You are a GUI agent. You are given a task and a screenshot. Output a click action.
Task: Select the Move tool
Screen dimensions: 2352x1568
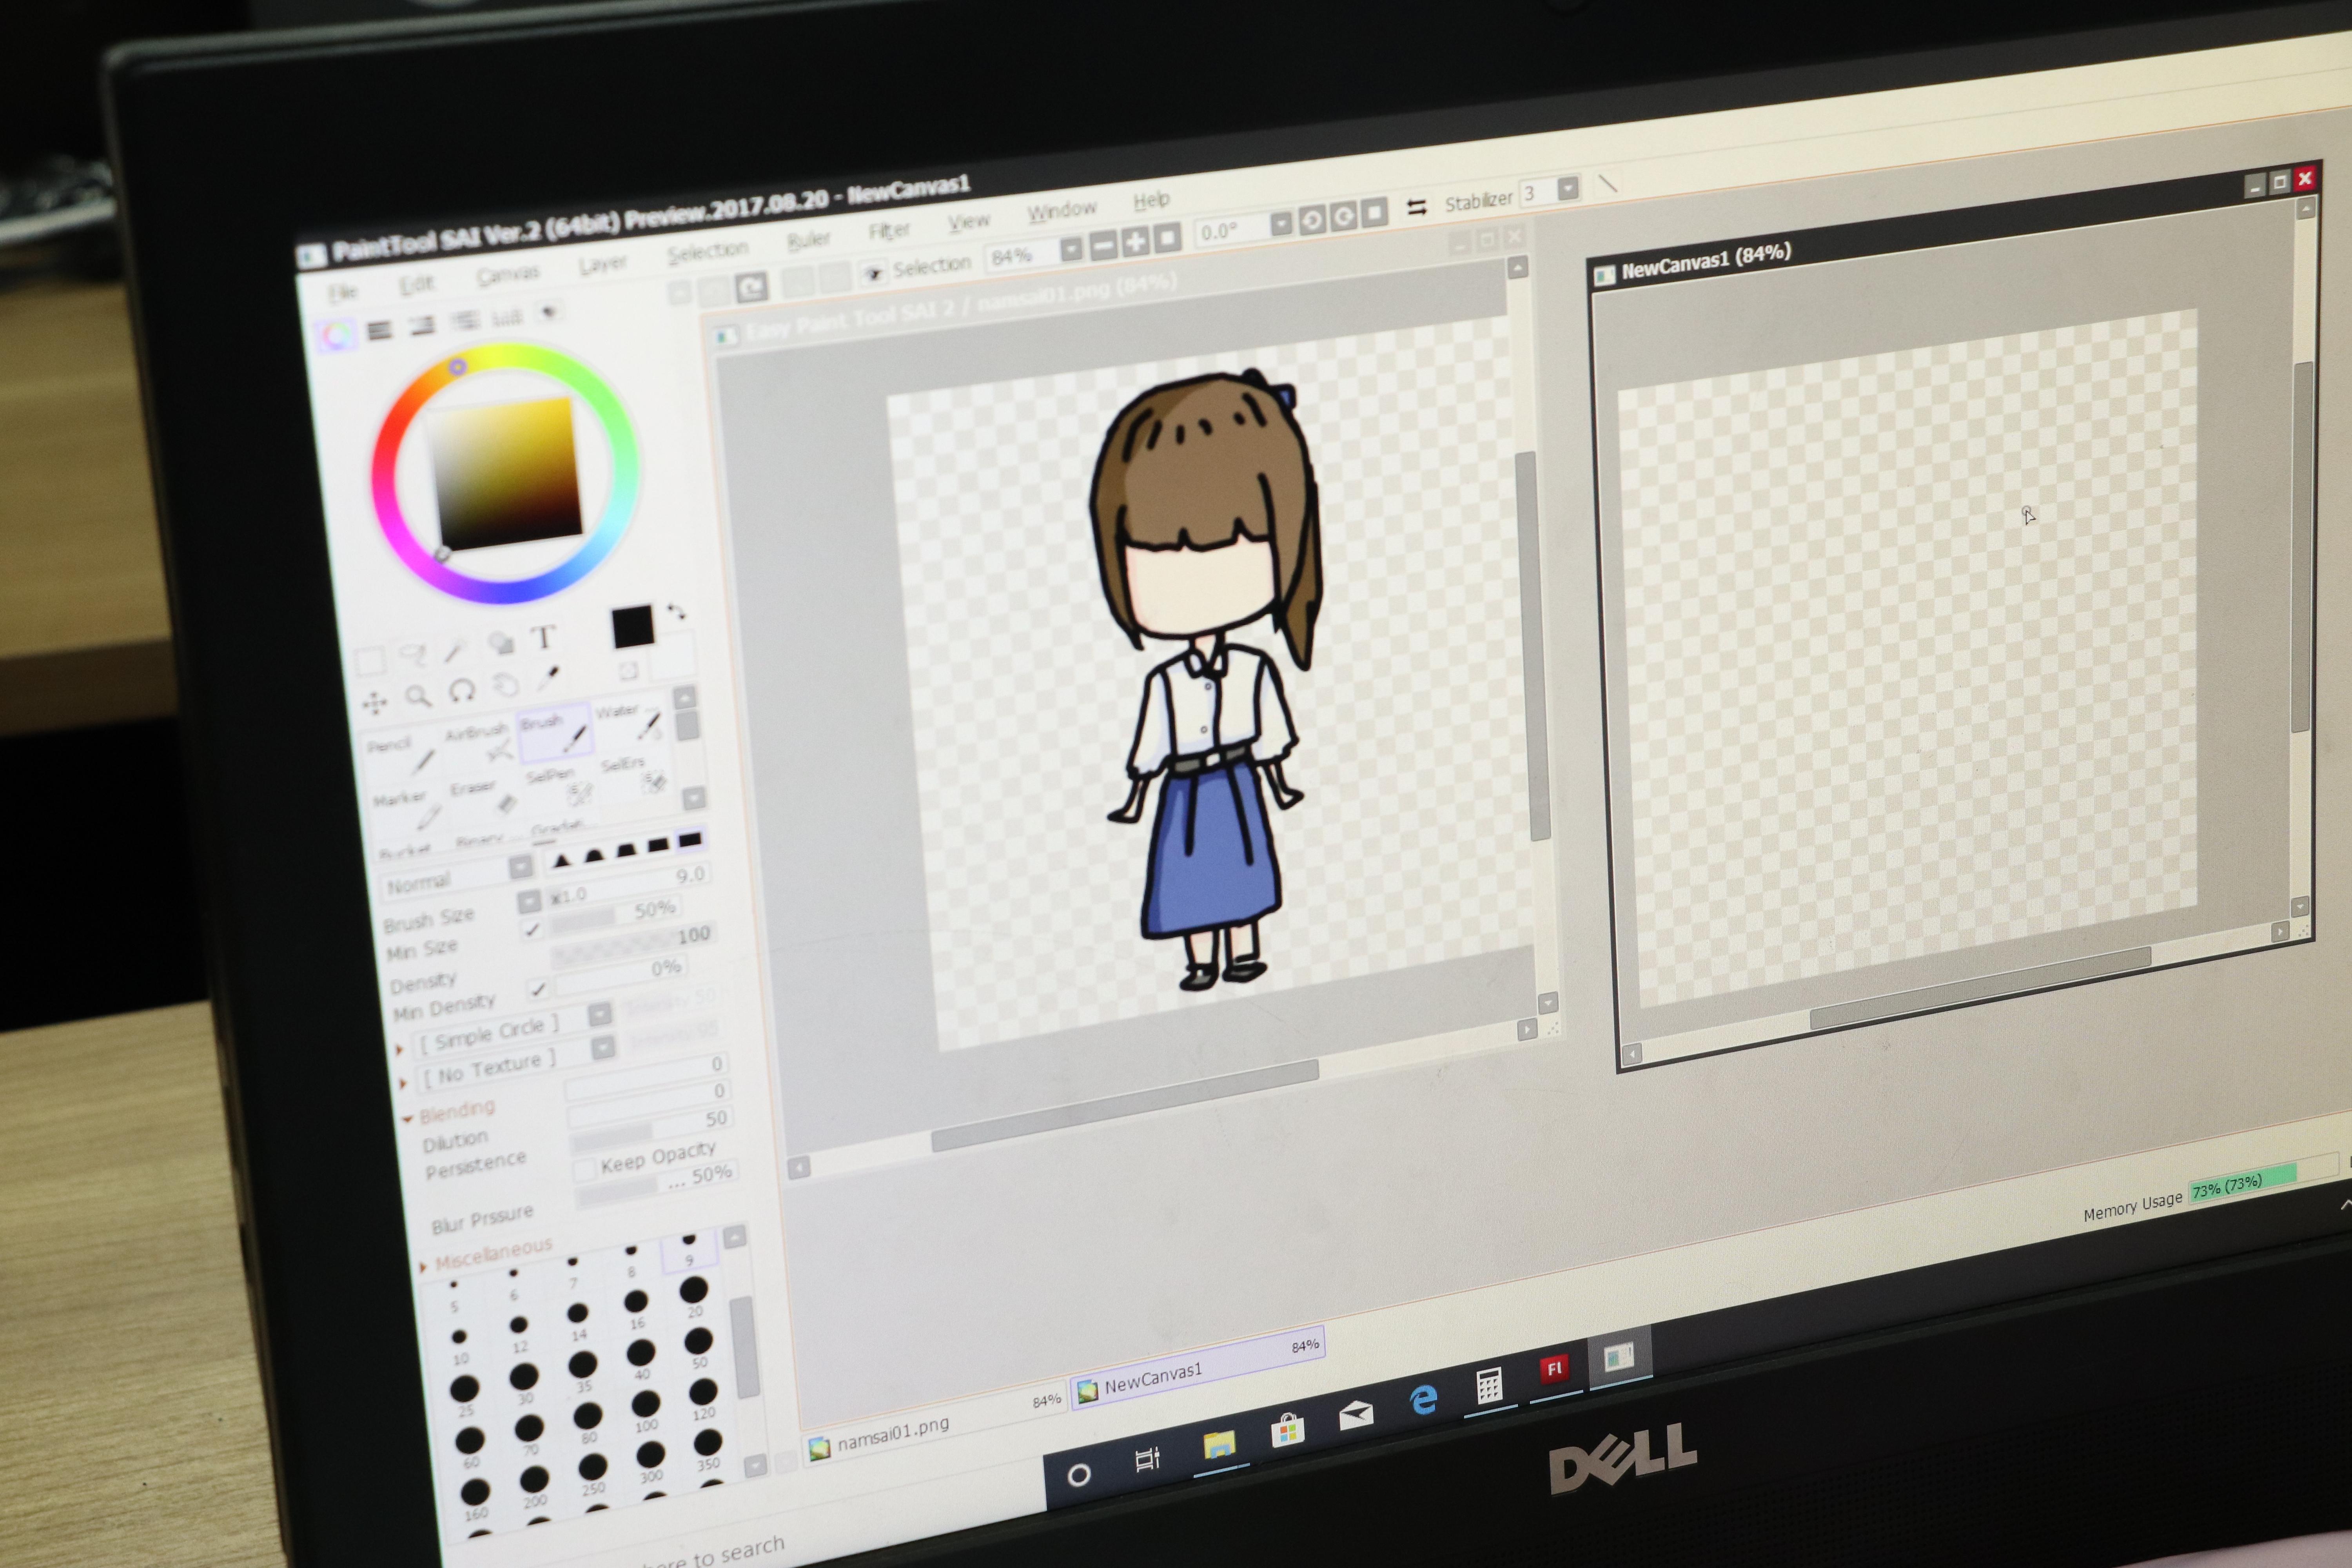[375, 703]
